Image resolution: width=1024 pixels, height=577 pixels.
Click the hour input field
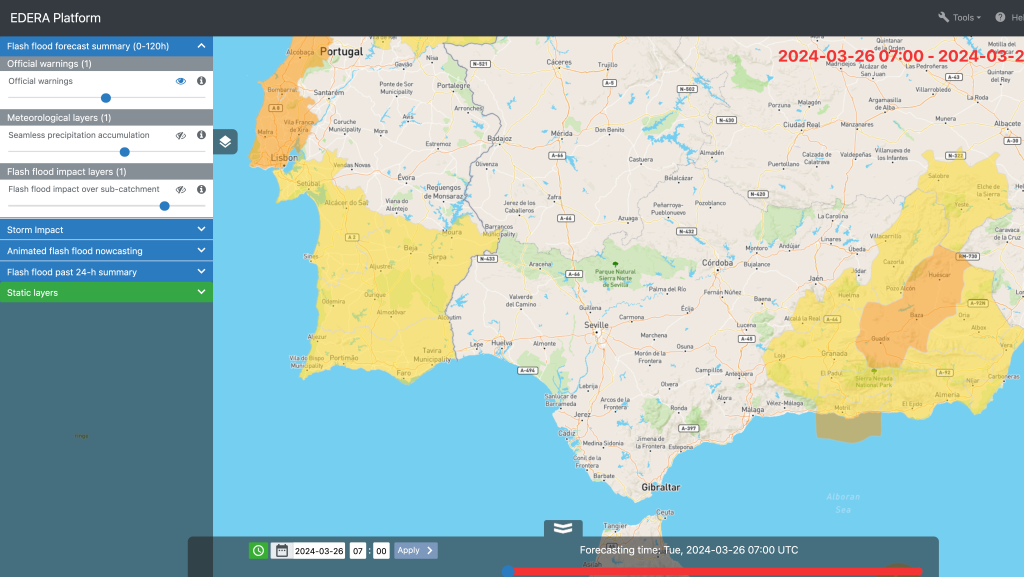click(x=358, y=550)
